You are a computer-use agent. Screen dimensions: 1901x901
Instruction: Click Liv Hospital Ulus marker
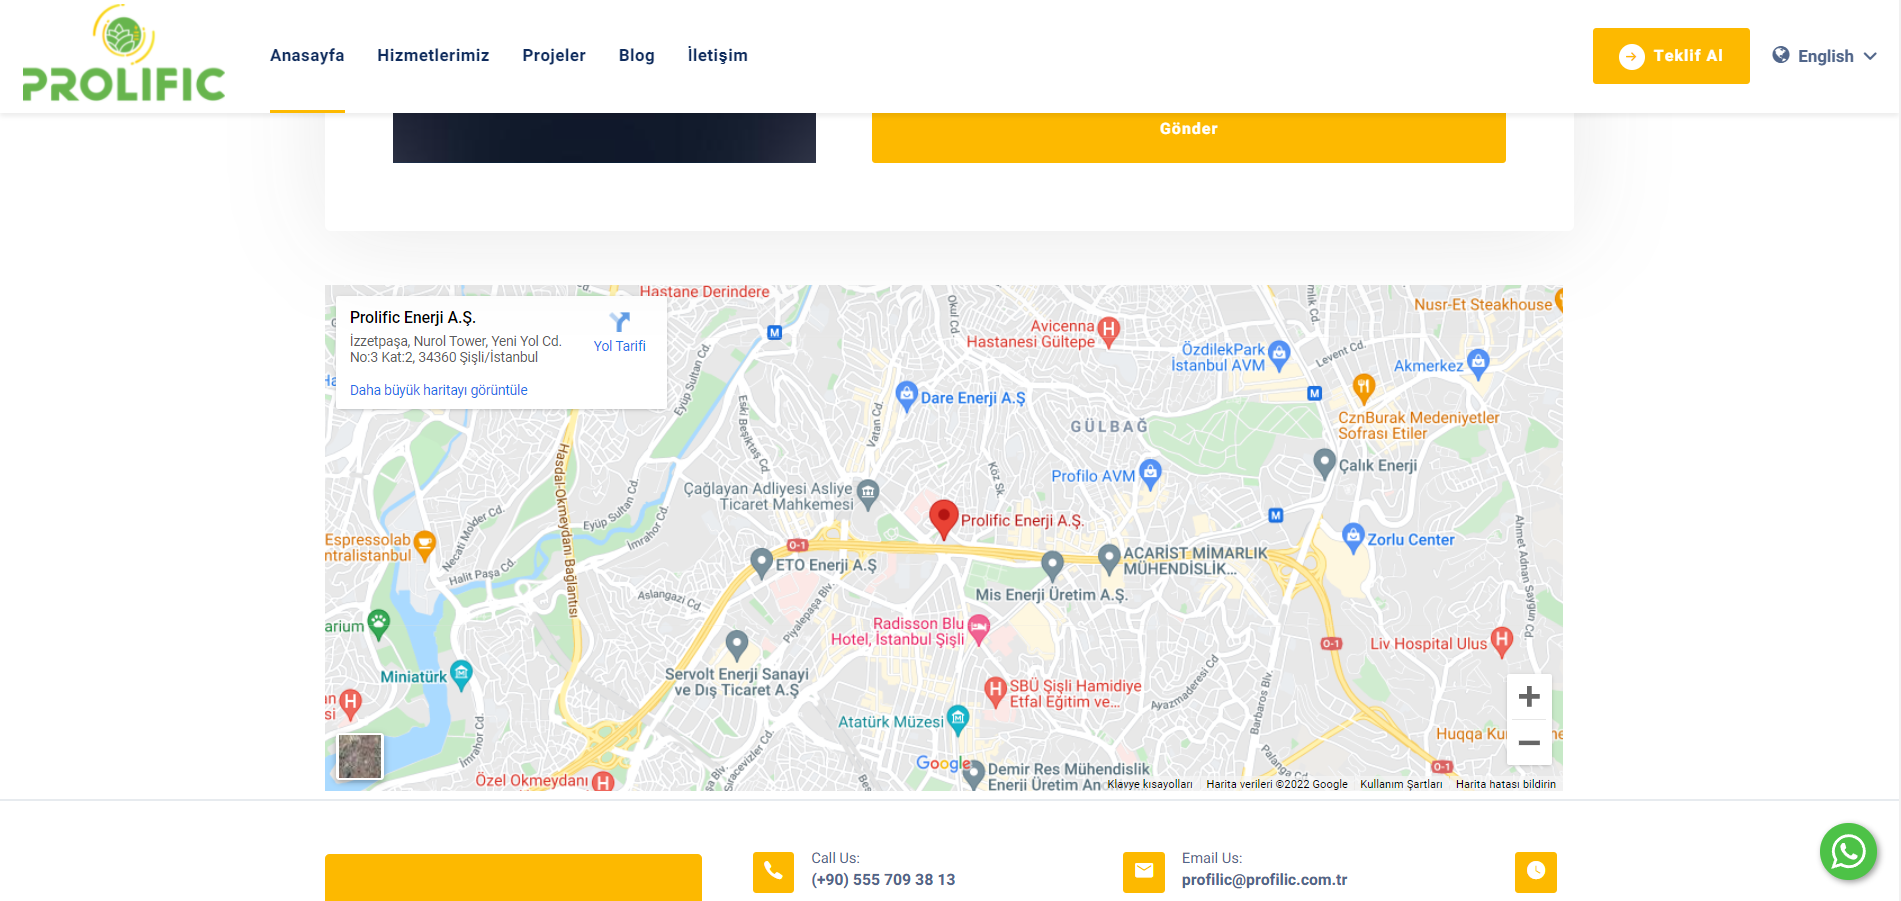1501,641
